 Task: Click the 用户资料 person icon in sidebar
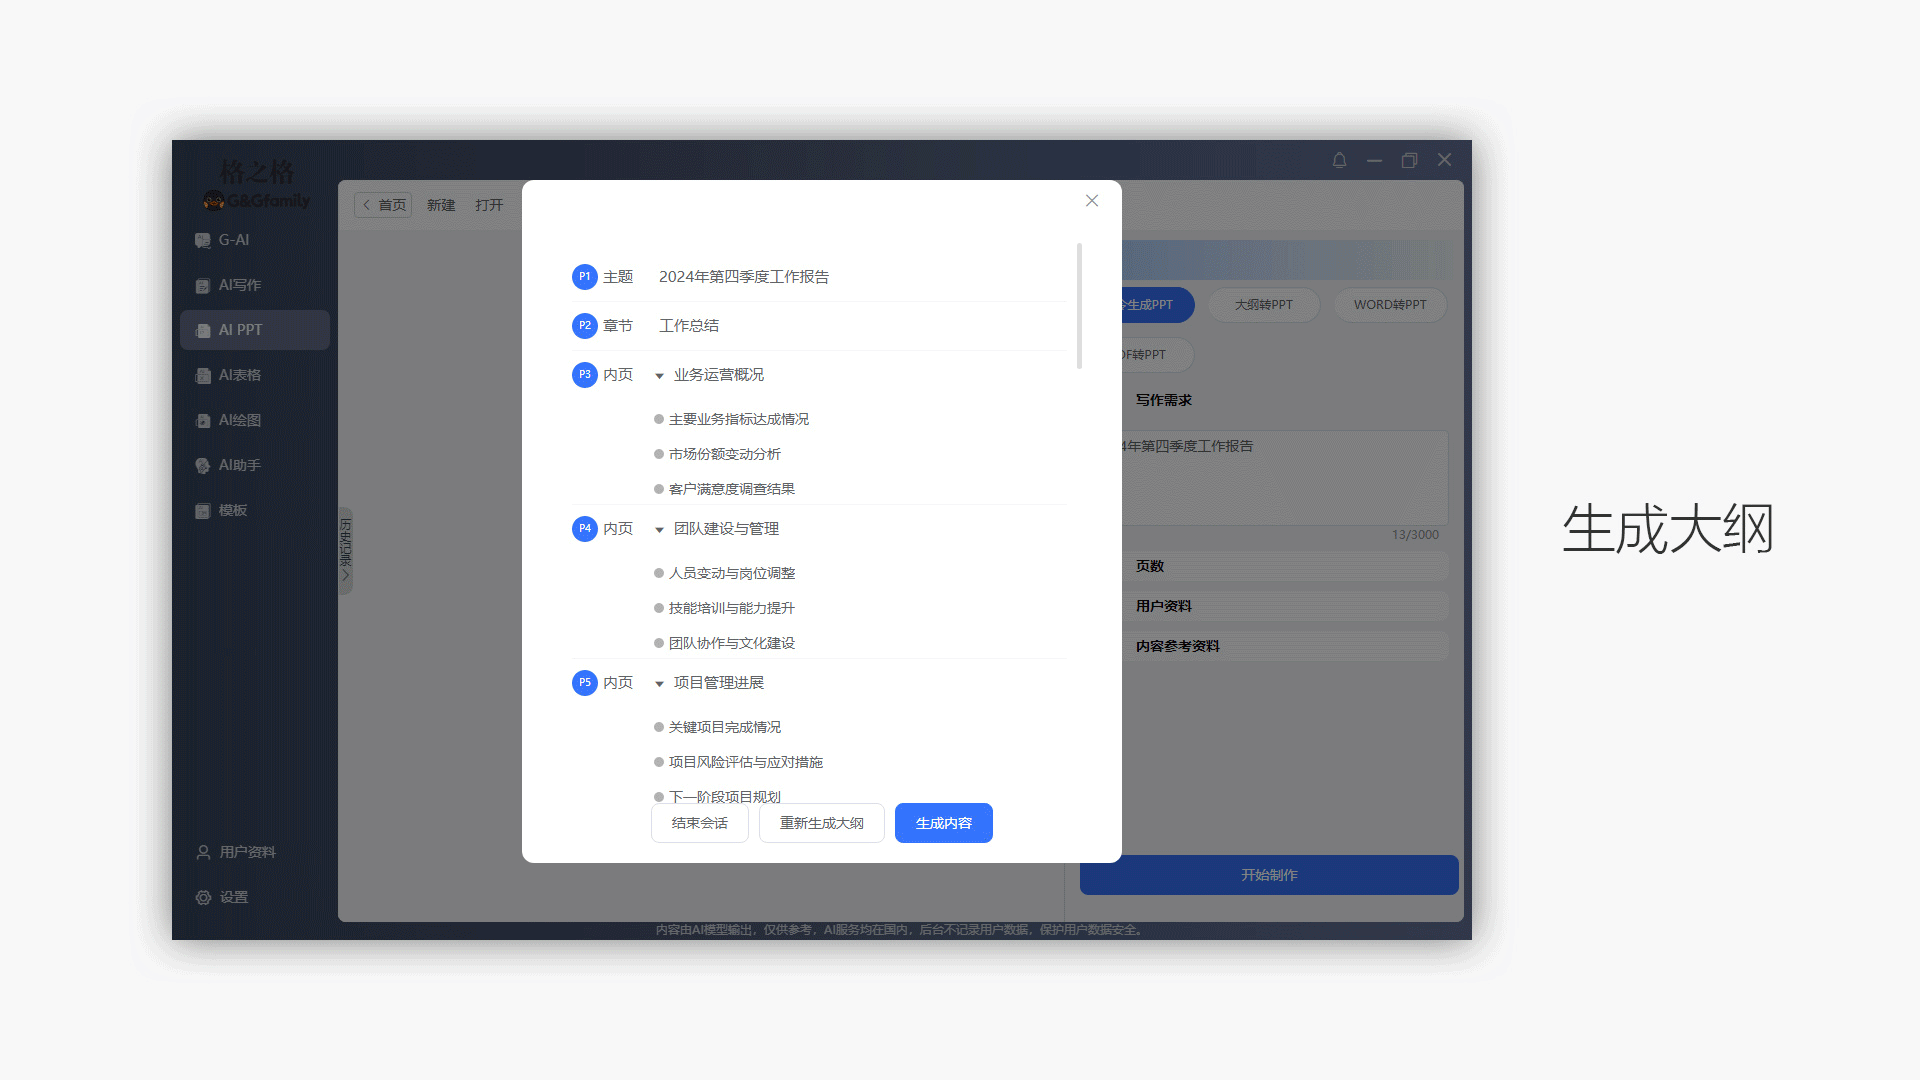click(x=203, y=852)
